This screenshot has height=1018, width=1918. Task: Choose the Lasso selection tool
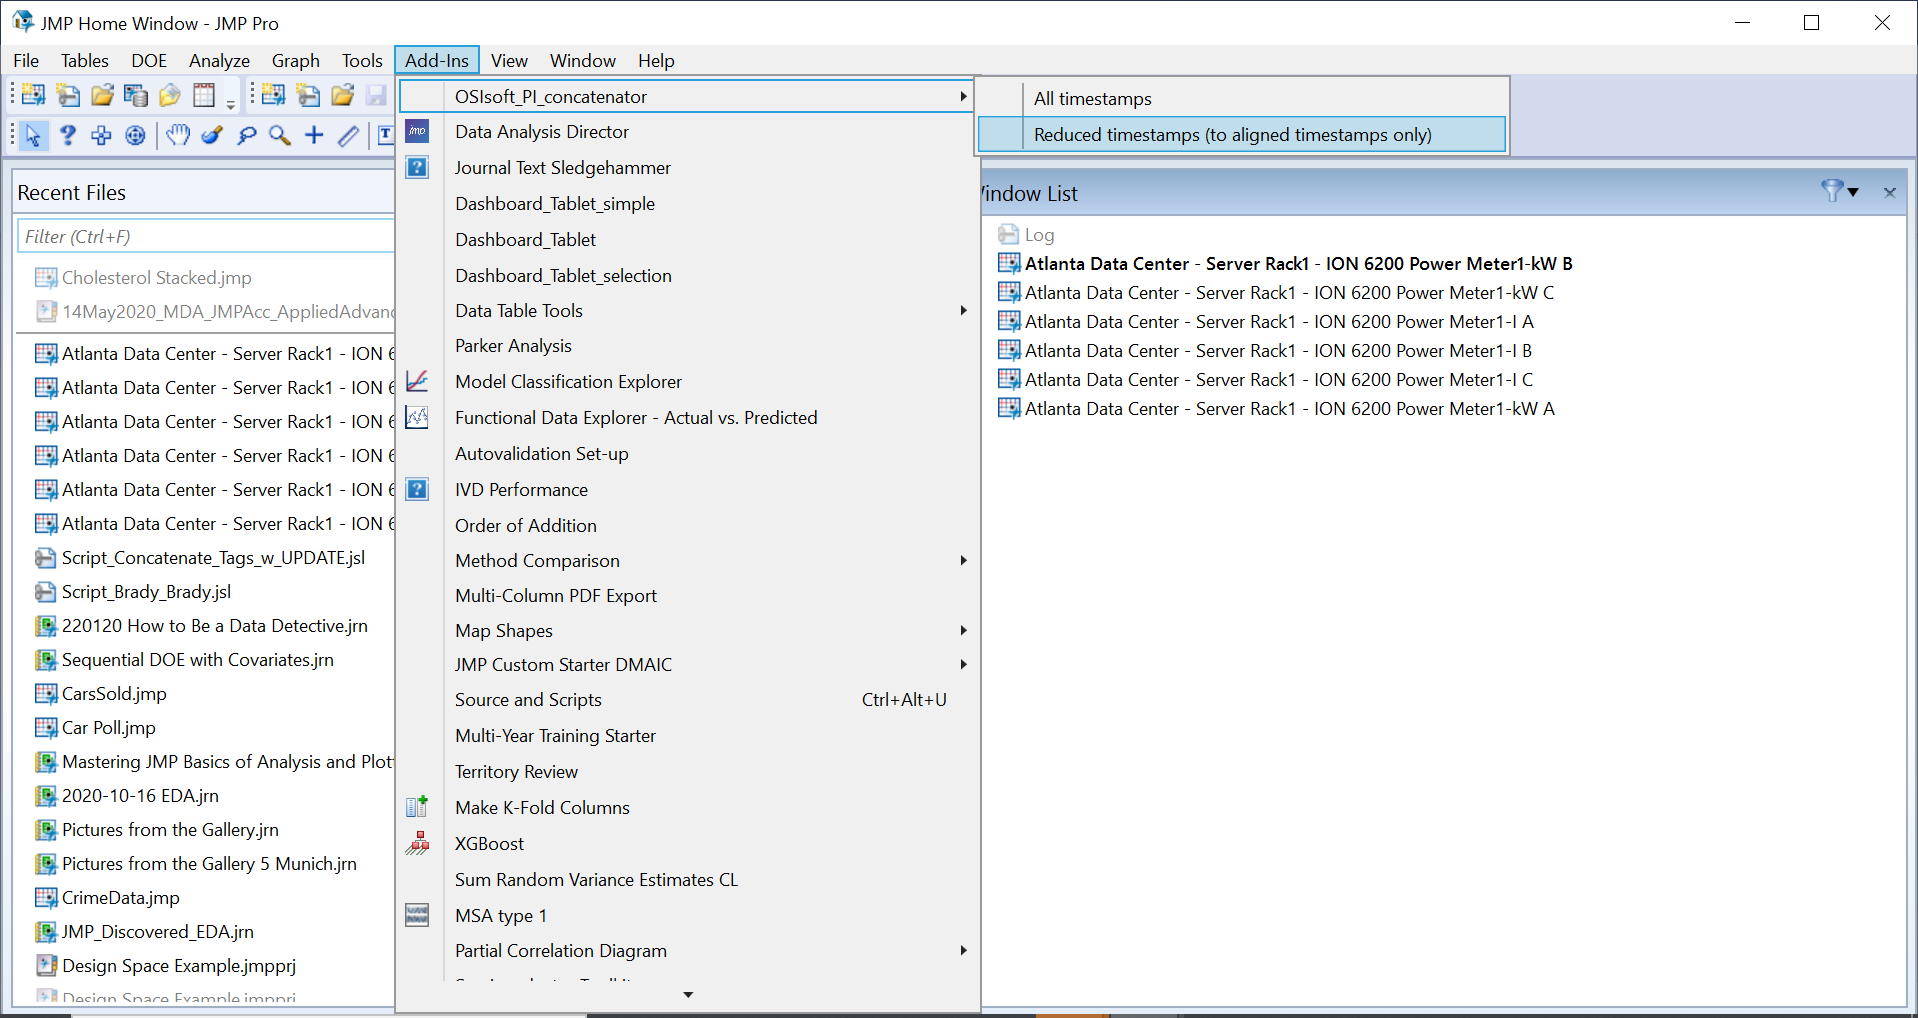pos(246,135)
